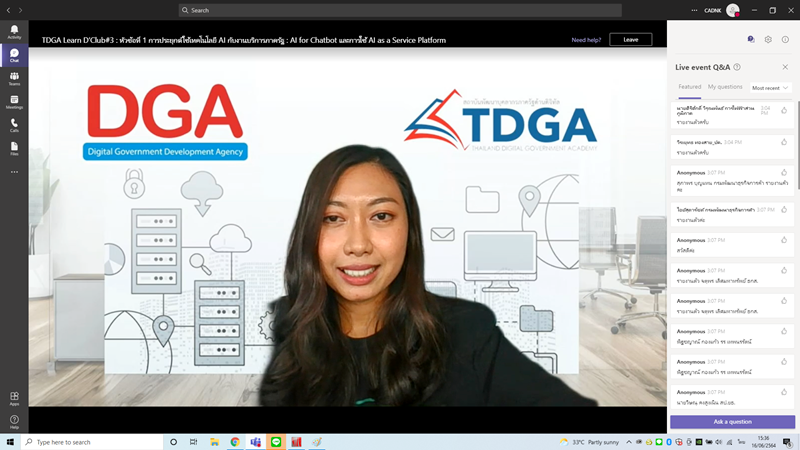Go back using the Teams back arrow
The width and height of the screenshot is (800, 450).
[x=8, y=10]
